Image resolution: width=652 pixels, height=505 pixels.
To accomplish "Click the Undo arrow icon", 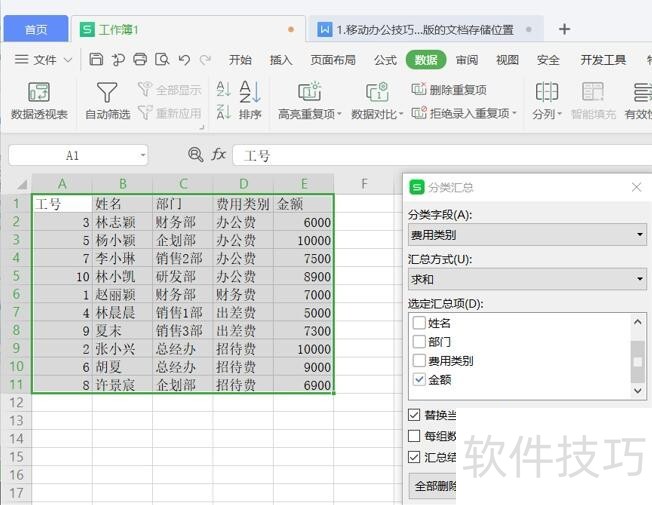I will point(184,59).
